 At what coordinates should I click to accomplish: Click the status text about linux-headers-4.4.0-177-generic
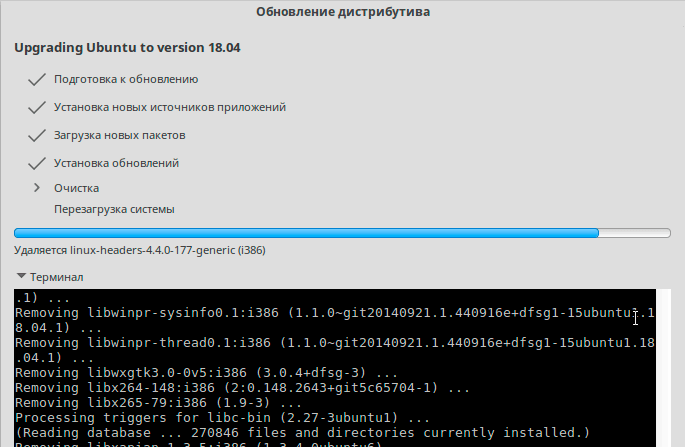tap(139, 250)
